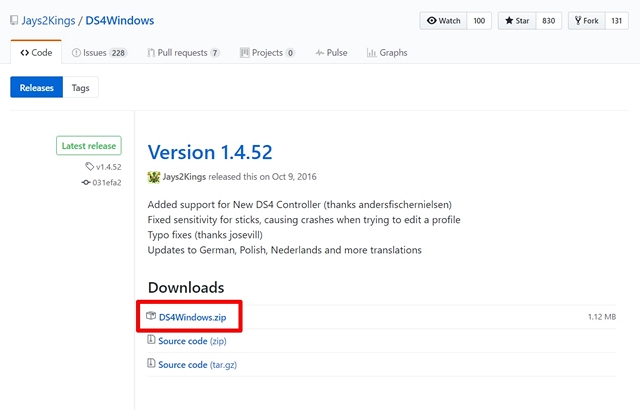Open the Projects tab
This screenshot has width=640, height=410.
267,53
